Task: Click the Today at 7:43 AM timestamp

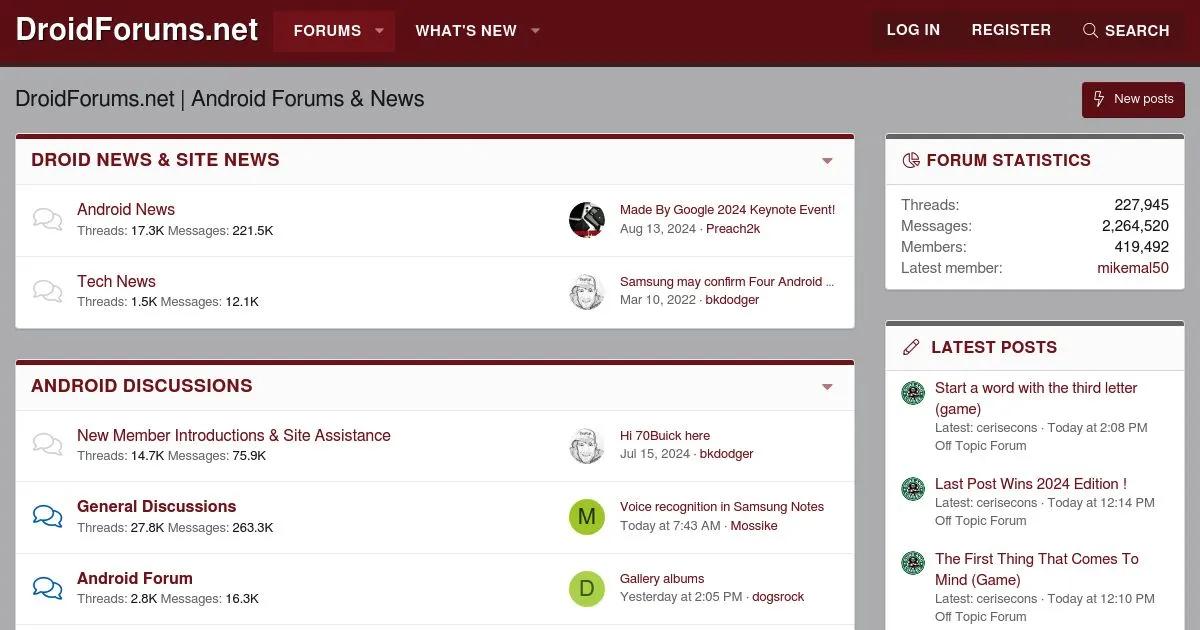Action: (670, 526)
